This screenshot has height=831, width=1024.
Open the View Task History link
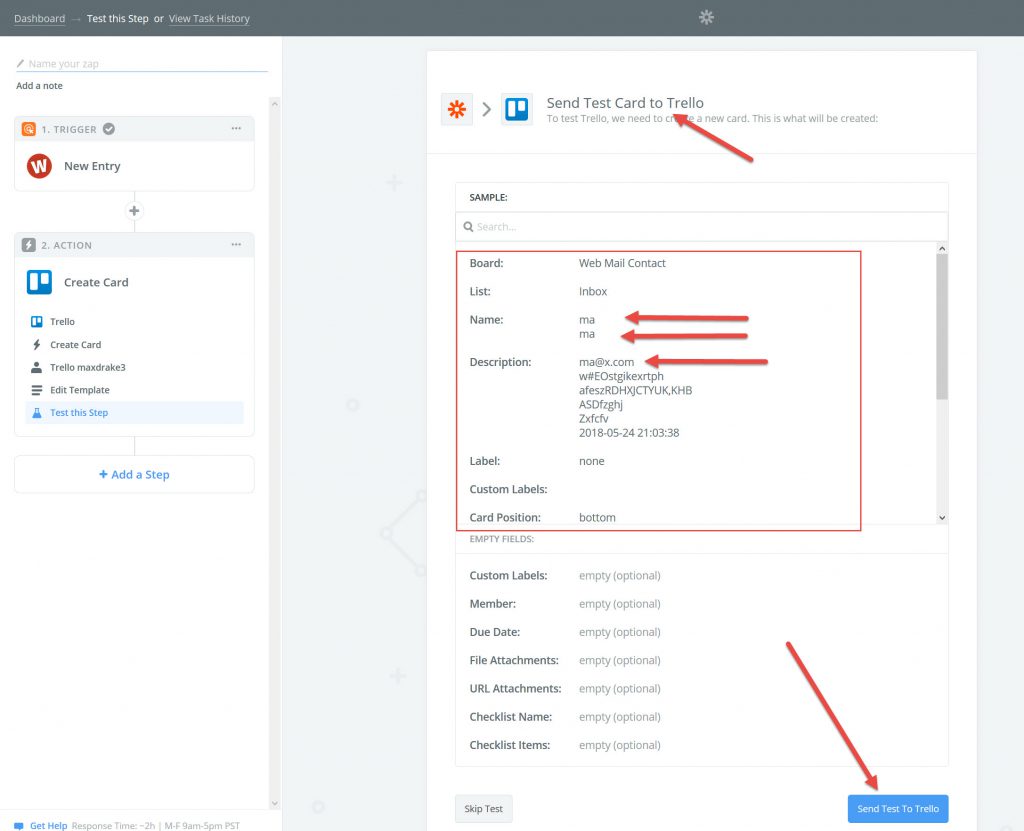click(x=209, y=18)
